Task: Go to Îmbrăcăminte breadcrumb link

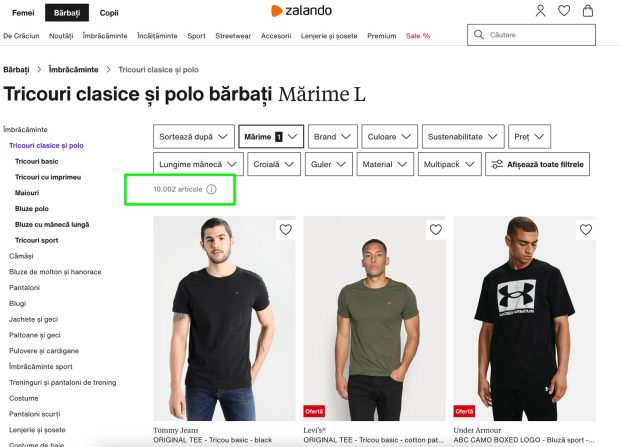Action: 74,70
